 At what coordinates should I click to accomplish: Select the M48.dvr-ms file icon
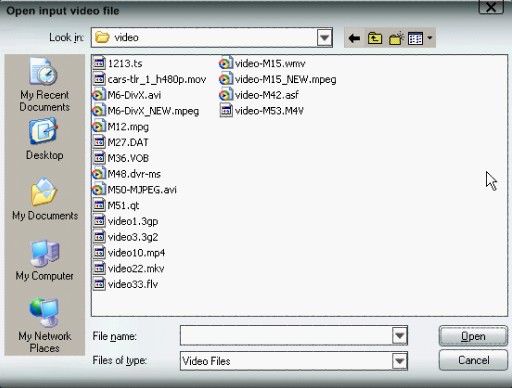click(98, 174)
